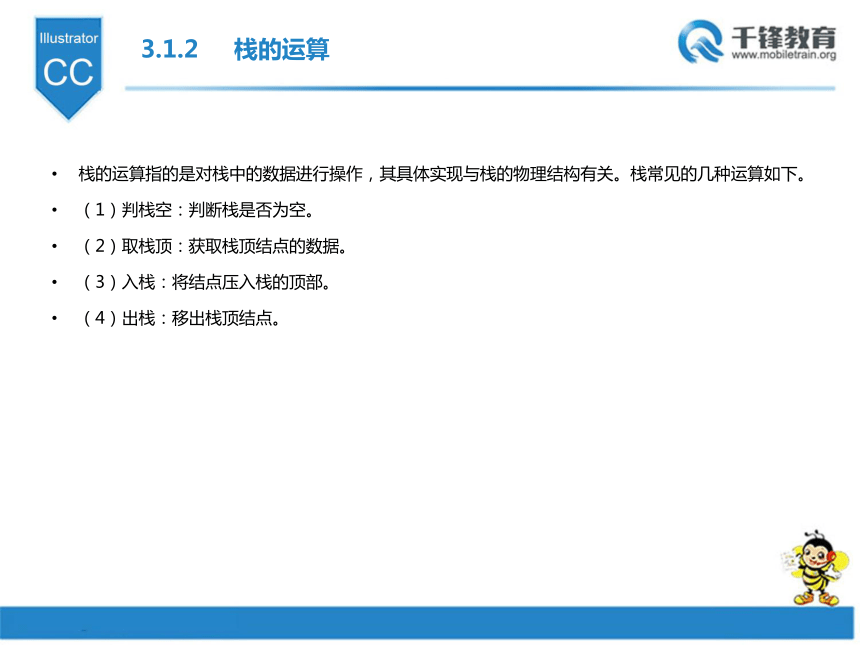Select the heading number 3.1.2
Image resolution: width=860 pixels, height=645 pixels.
coord(169,49)
